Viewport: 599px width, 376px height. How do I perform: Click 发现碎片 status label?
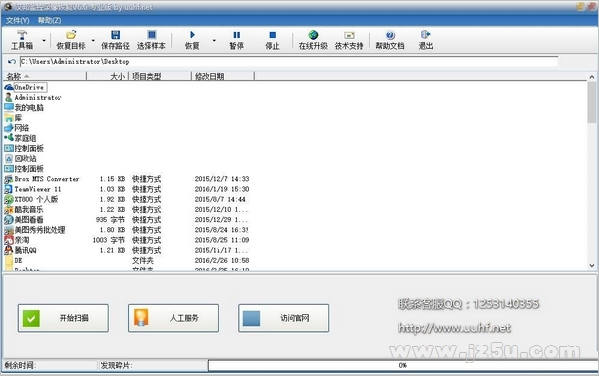pyautogui.click(x=116, y=365)
